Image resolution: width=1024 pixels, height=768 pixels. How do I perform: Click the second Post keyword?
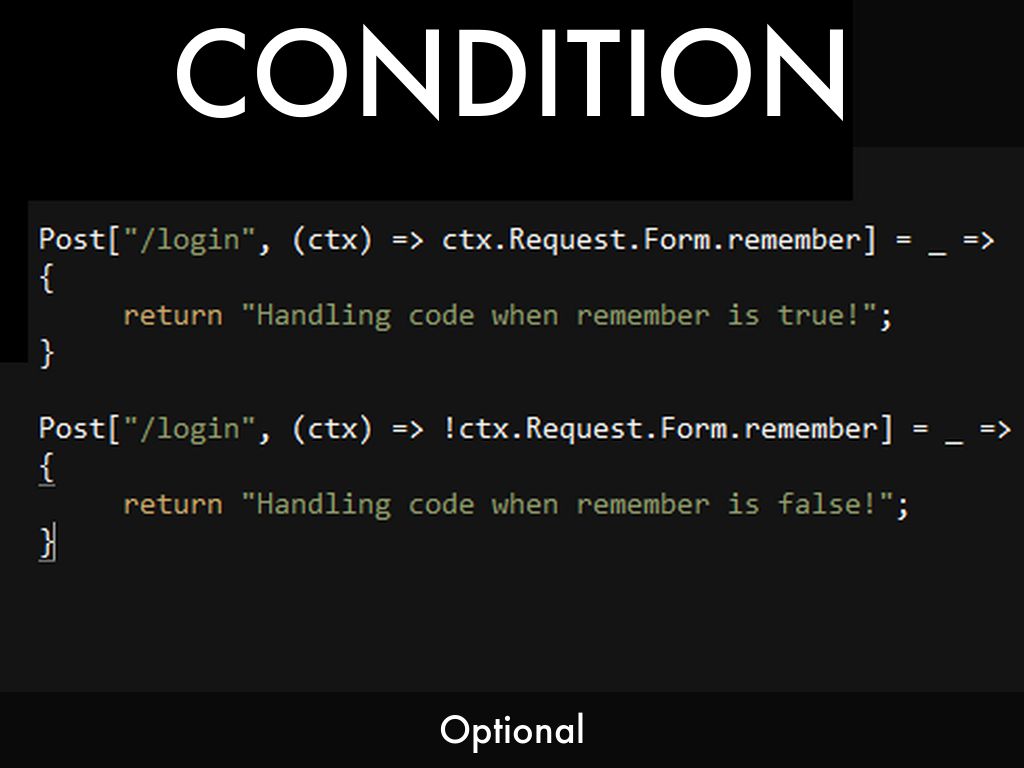pyautogui.click(x=72, y=428)
